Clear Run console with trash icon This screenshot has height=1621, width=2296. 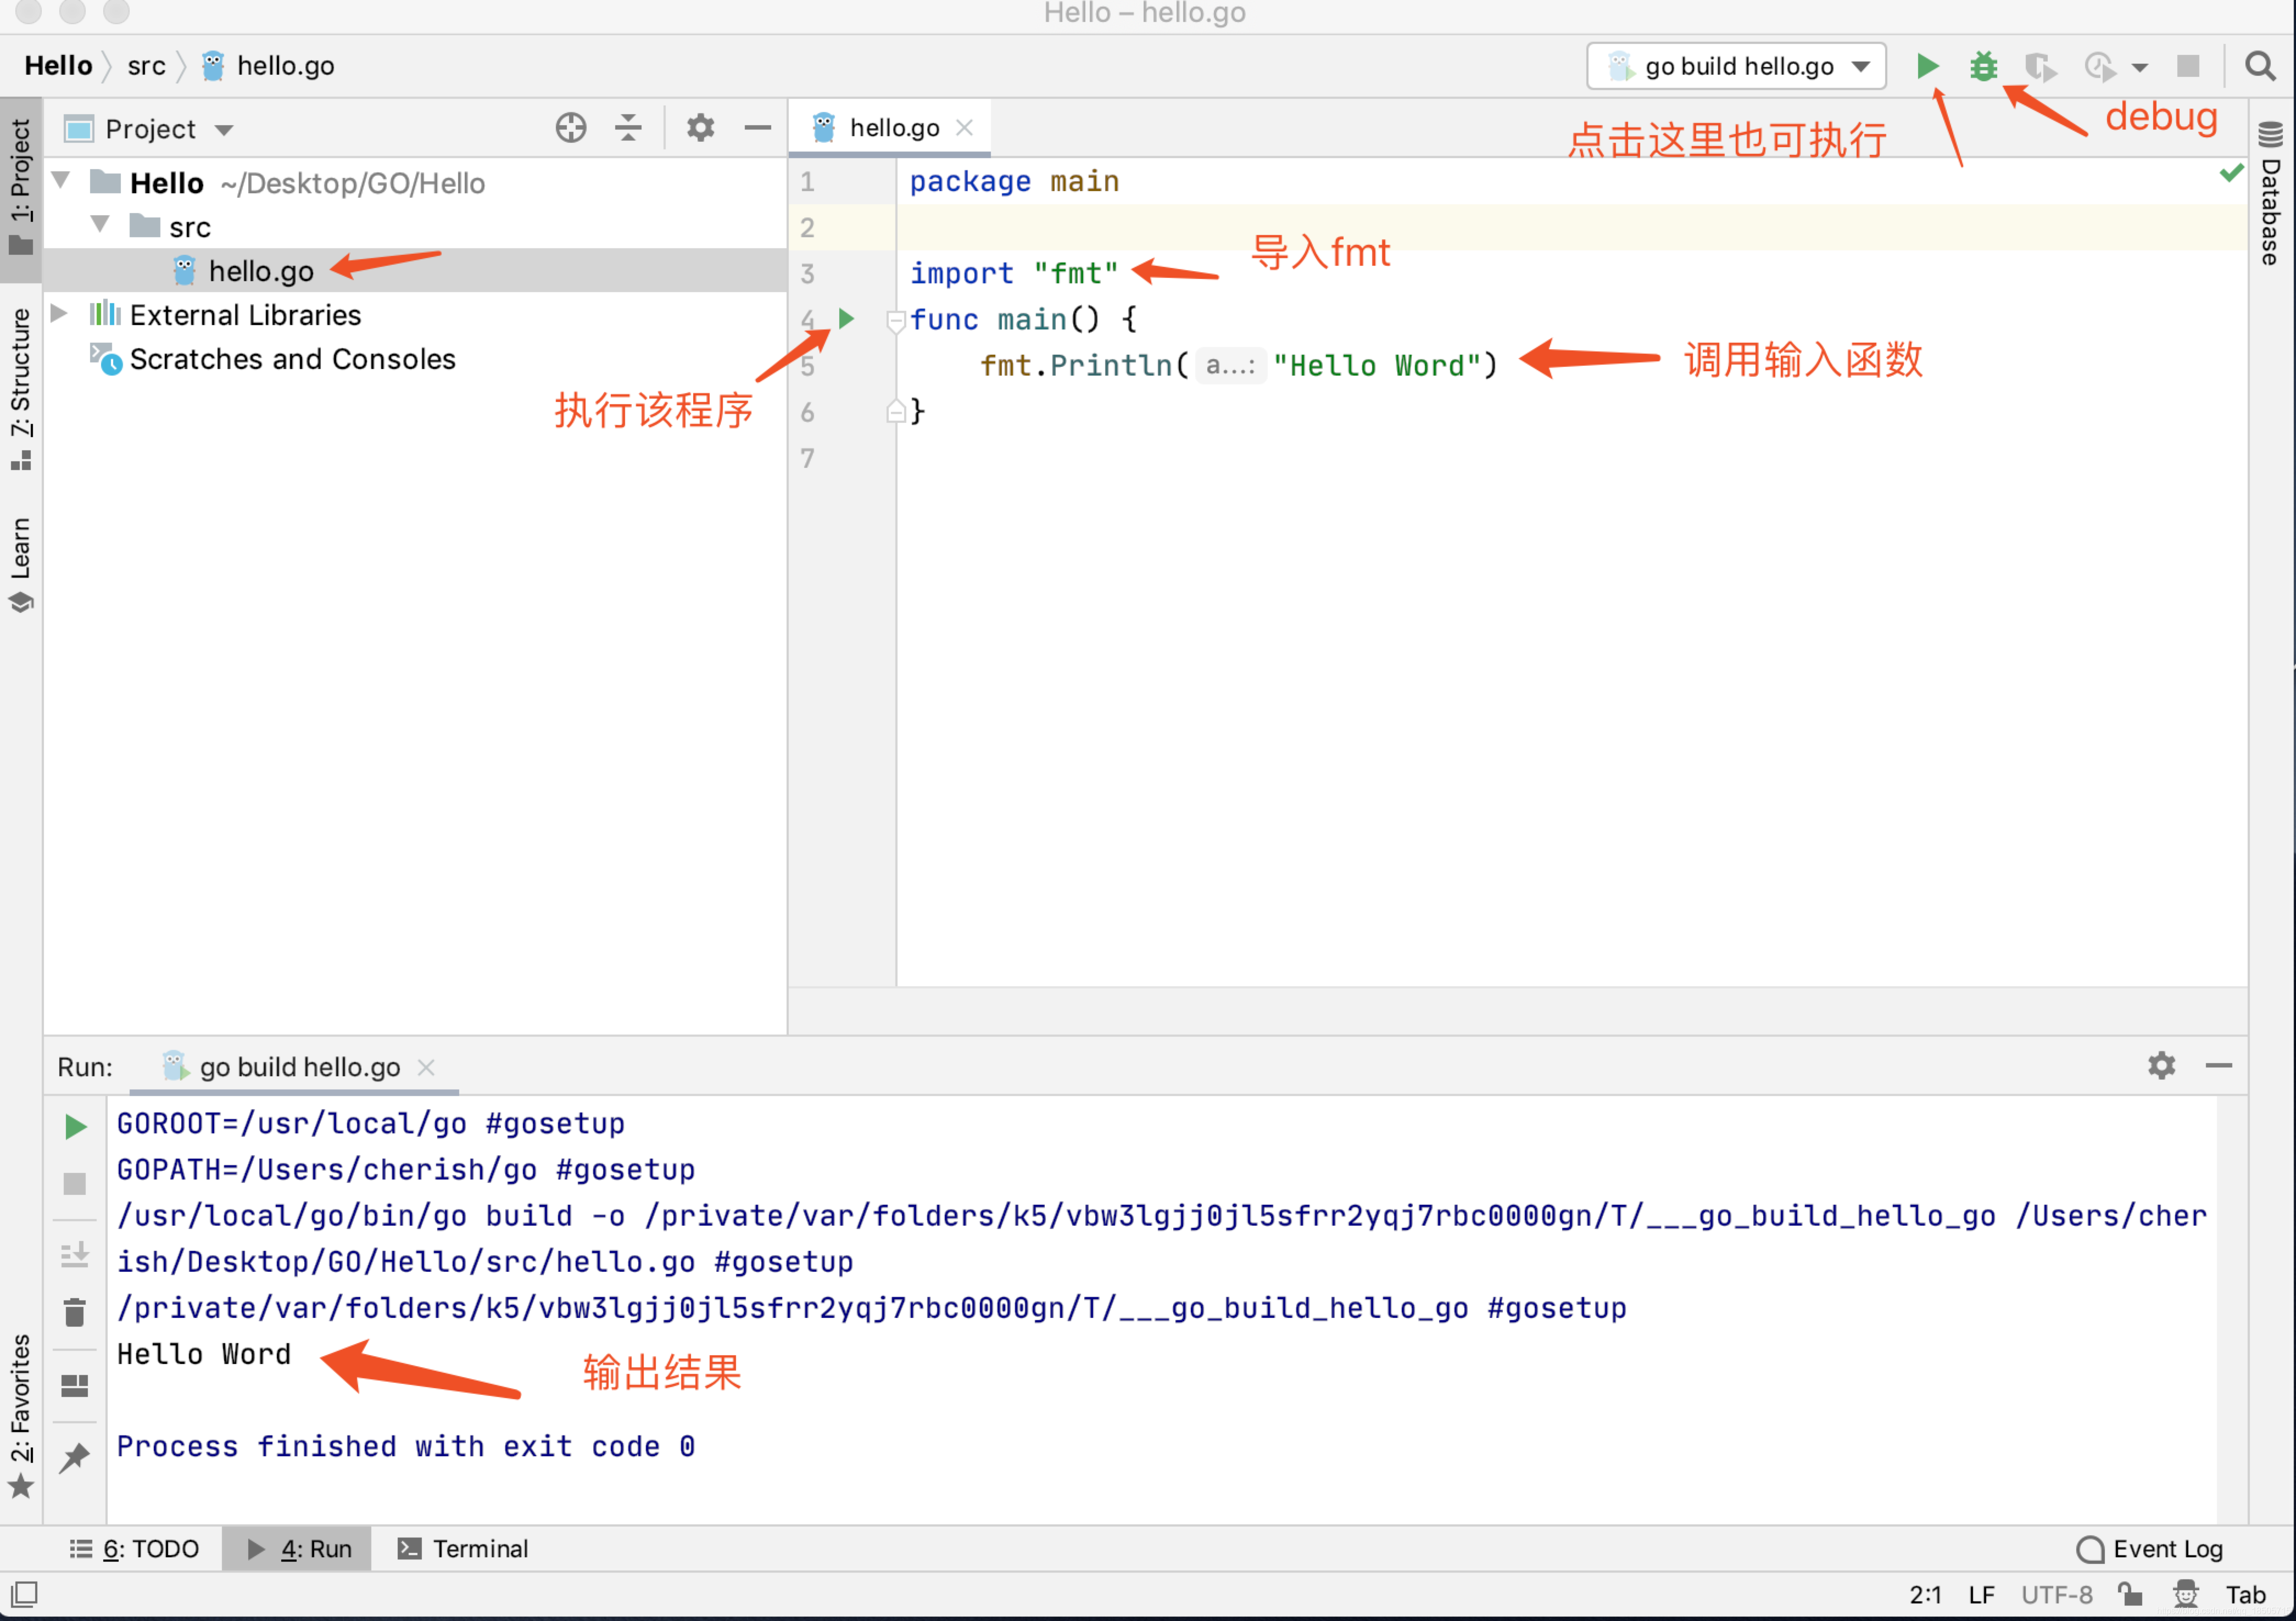point(75,1312)
